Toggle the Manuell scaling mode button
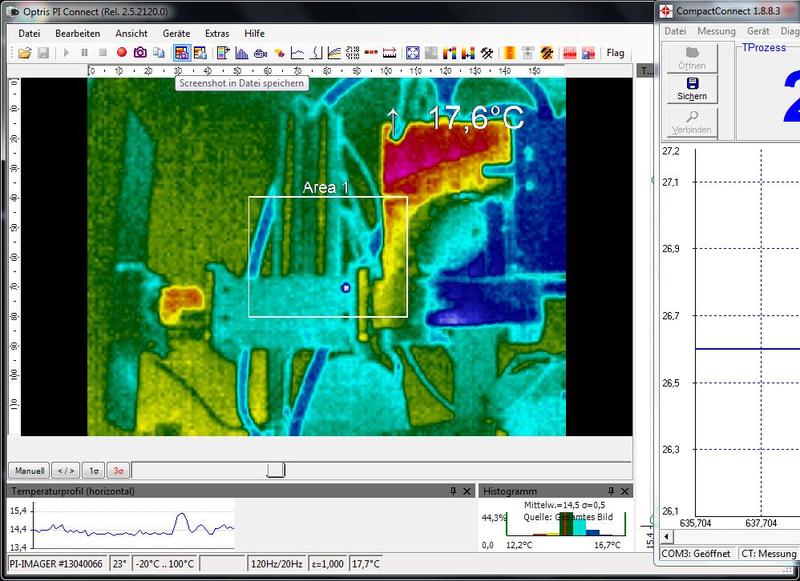The image size is (800, 581). point(28,470)
